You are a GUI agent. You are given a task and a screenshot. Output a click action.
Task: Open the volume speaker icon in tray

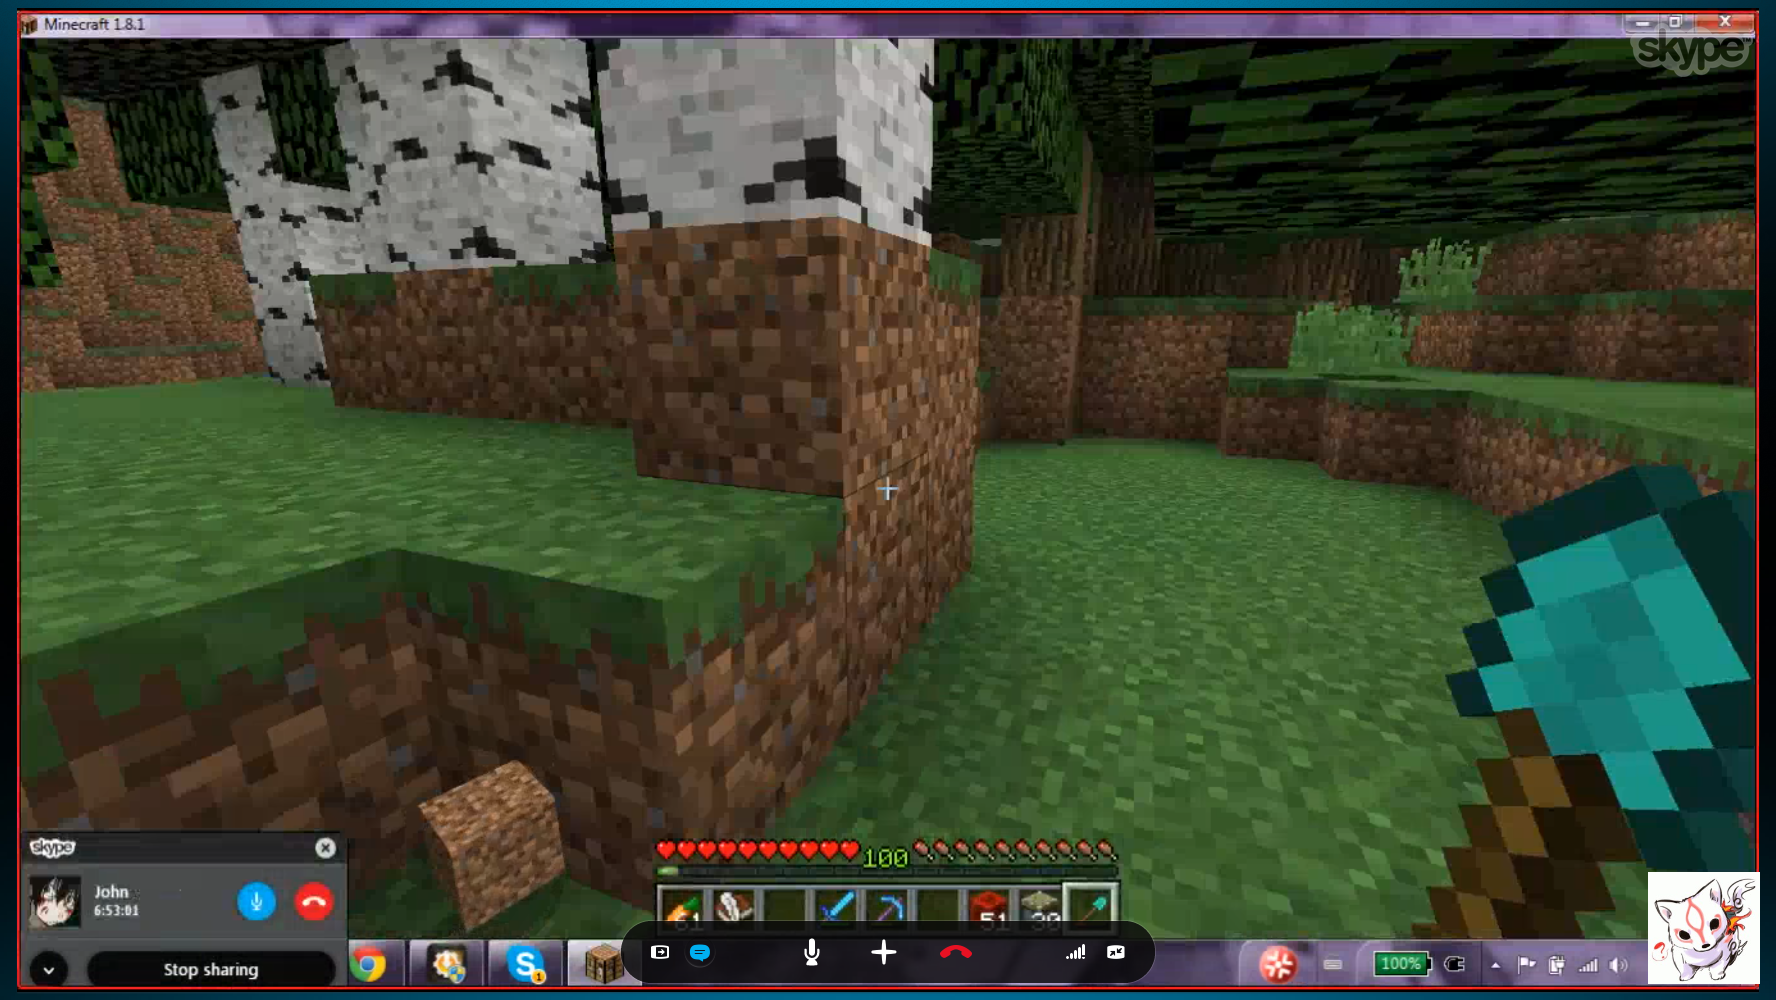[1619, 965]
